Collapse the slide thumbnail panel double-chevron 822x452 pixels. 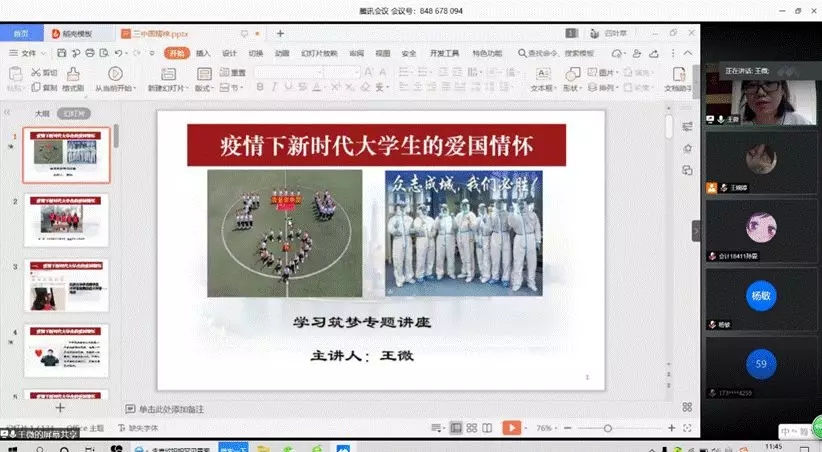tap(7, 112)
